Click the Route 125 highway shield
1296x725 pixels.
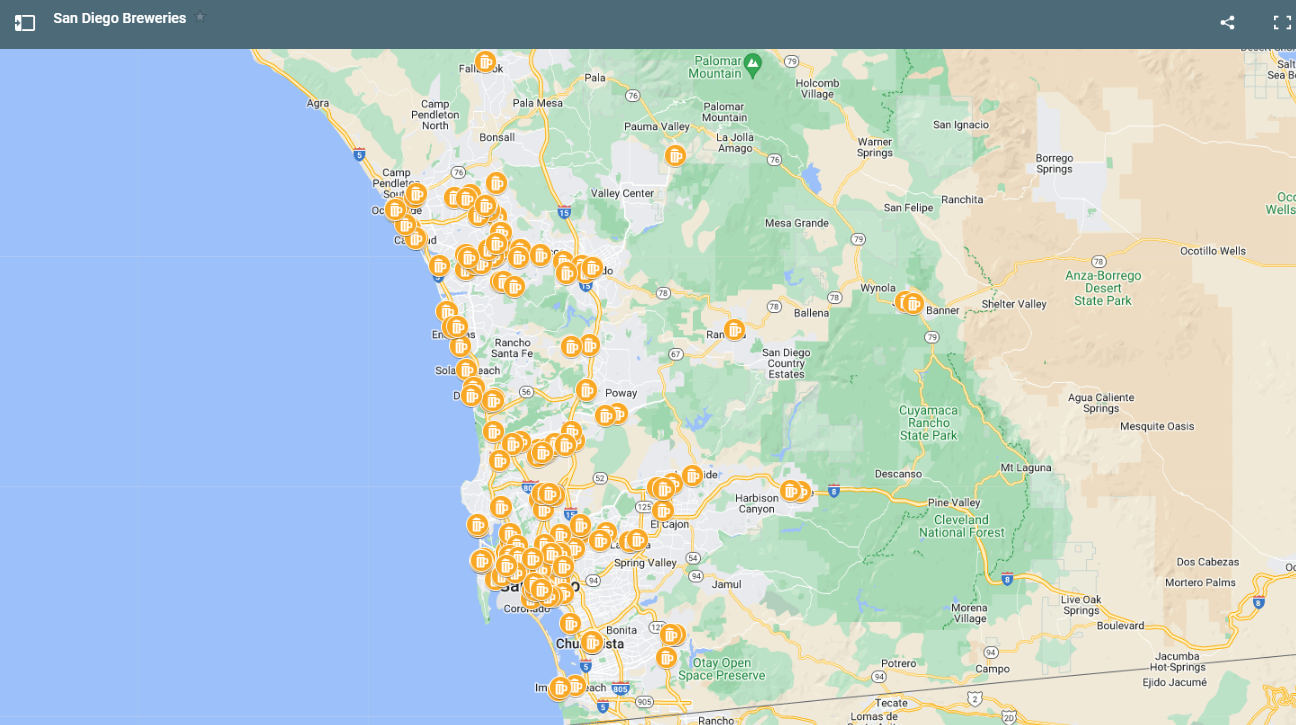coord(643,507)
